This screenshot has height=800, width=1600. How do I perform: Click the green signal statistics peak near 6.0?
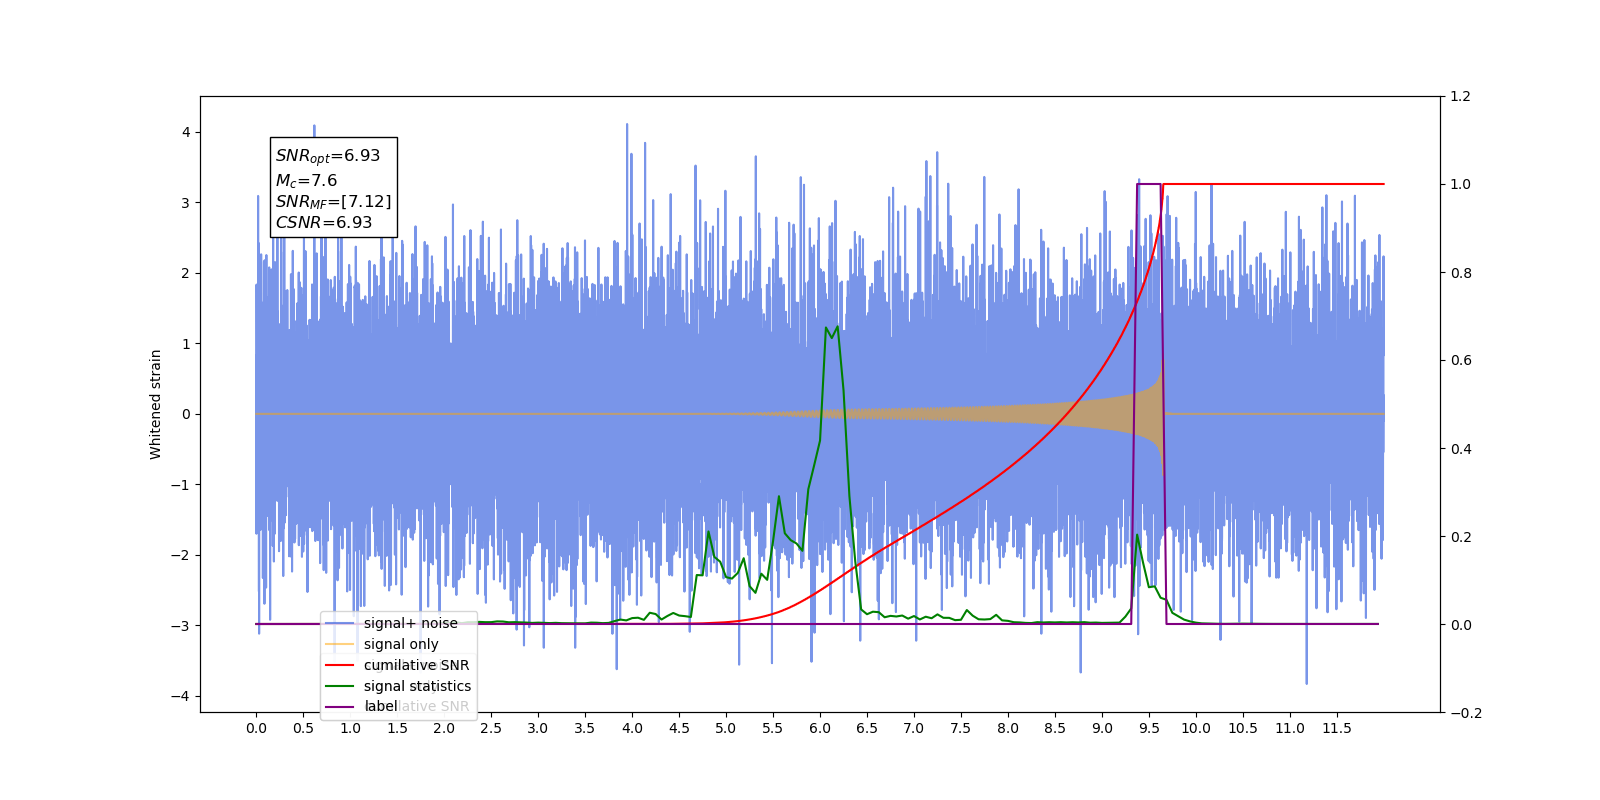click(x=832, y=330)
